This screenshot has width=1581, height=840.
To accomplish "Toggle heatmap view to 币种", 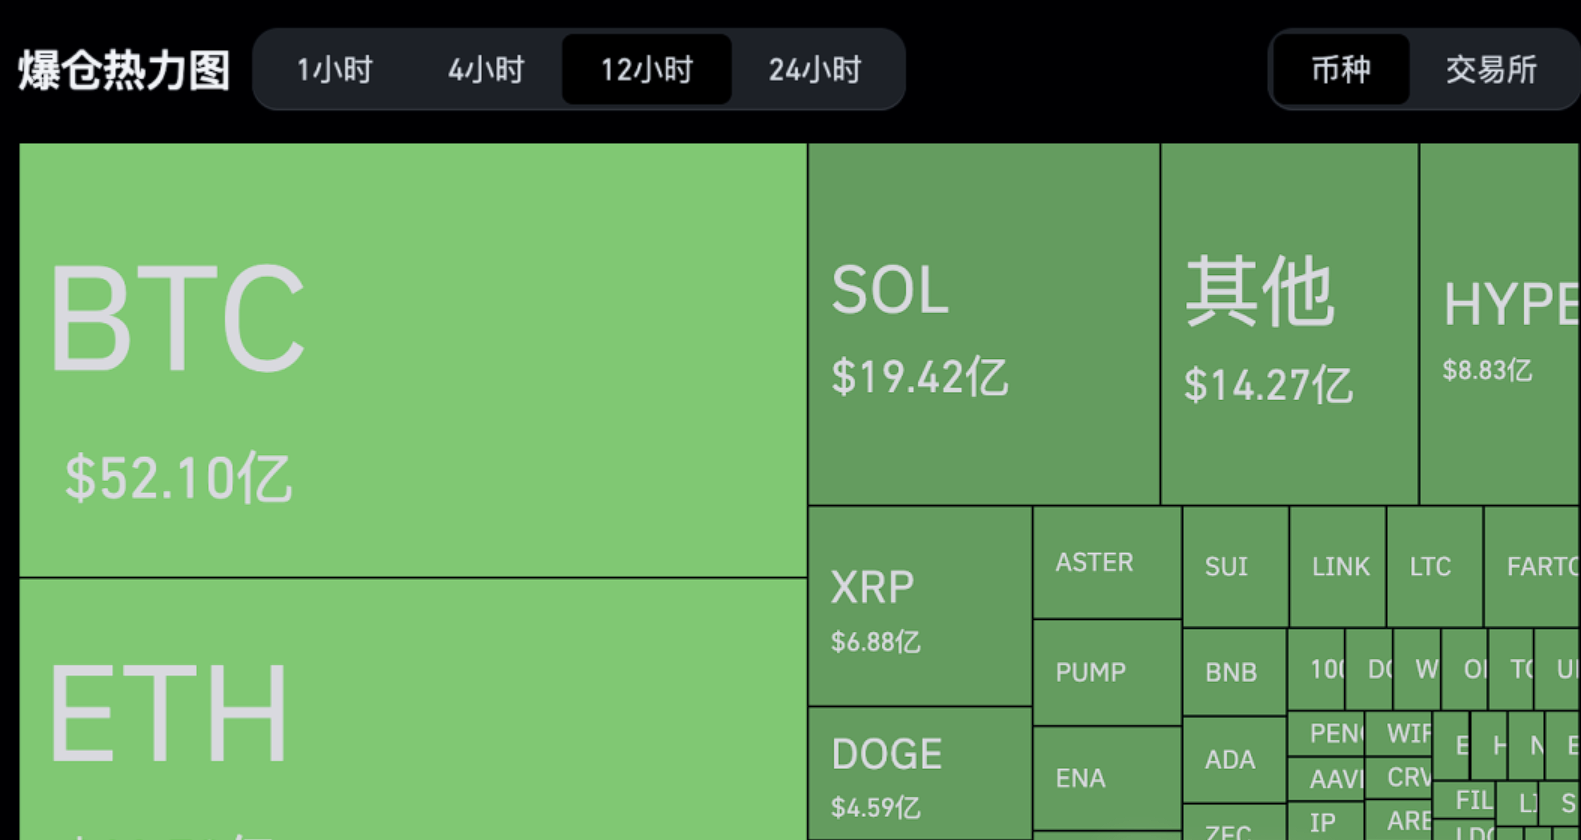I will 1340,70.
